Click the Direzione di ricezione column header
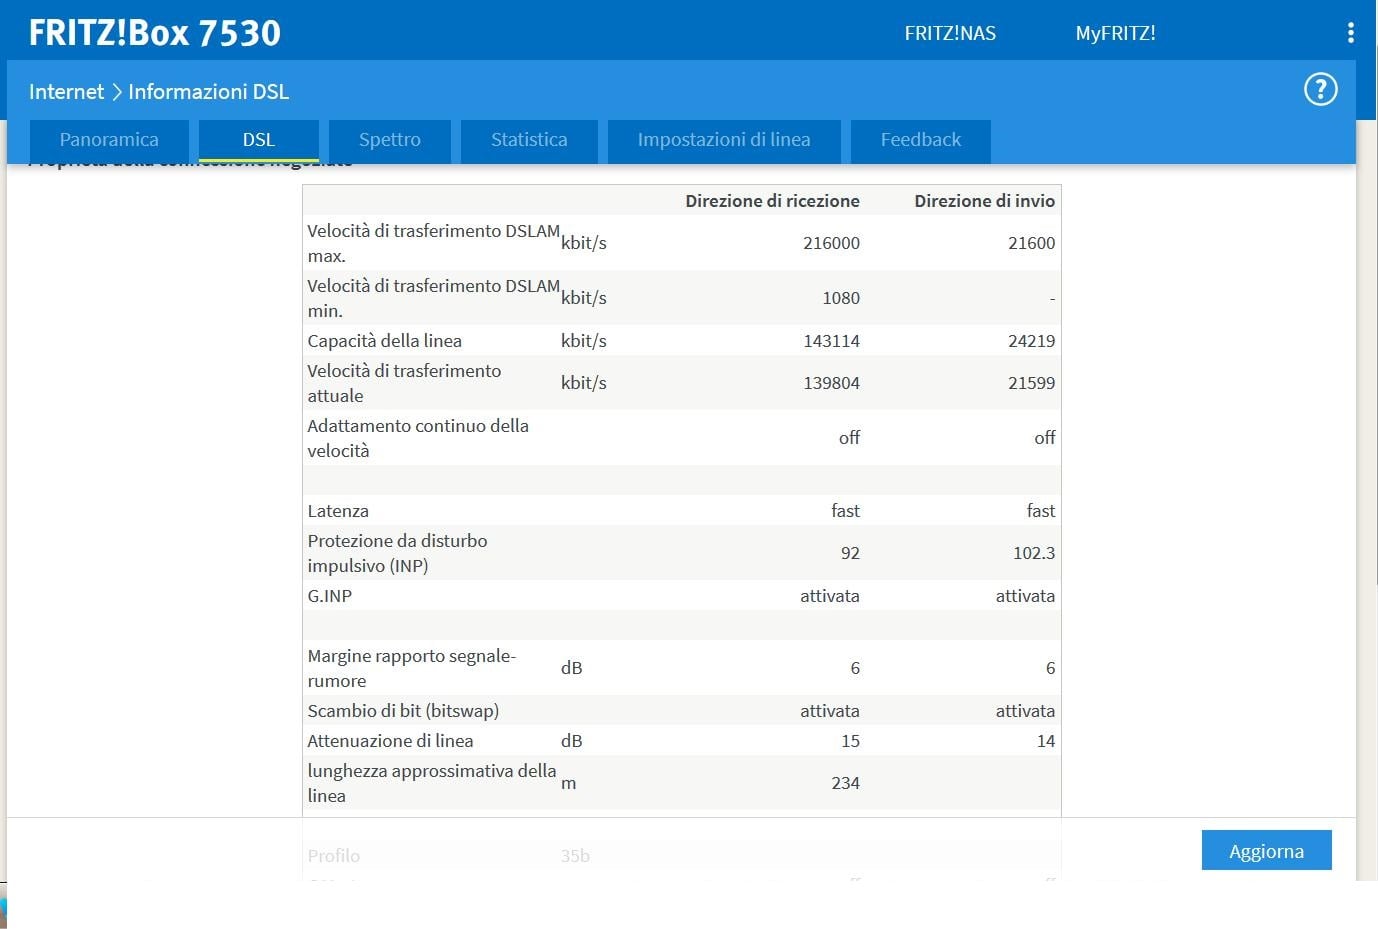This screenshot has width=1378, height=929. tap(772, 201)
